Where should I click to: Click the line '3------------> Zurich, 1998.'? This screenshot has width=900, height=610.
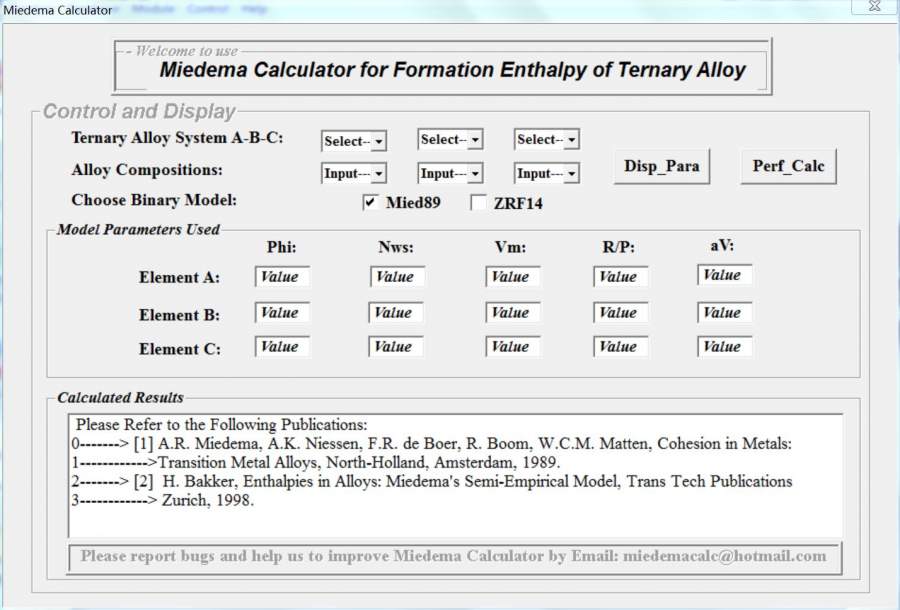[x=162, y=500]
